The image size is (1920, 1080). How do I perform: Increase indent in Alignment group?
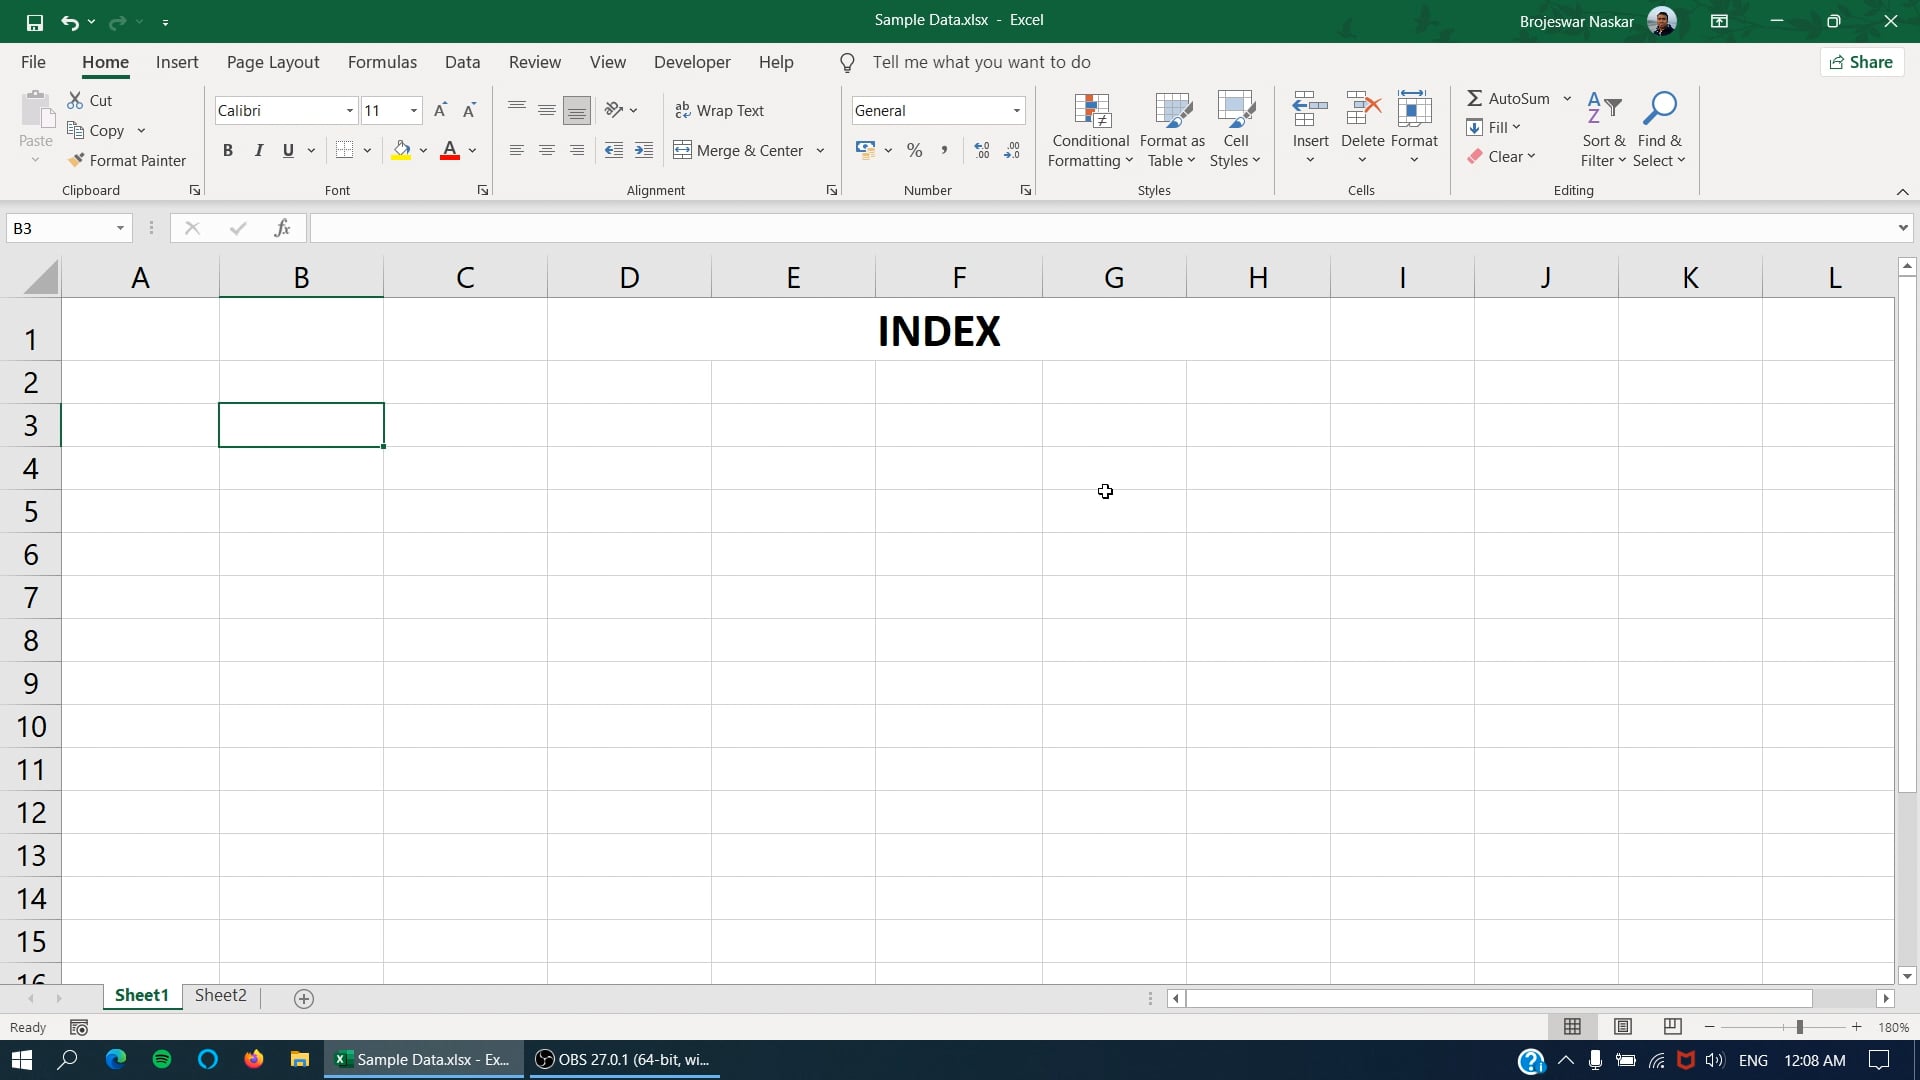(644, 150)
